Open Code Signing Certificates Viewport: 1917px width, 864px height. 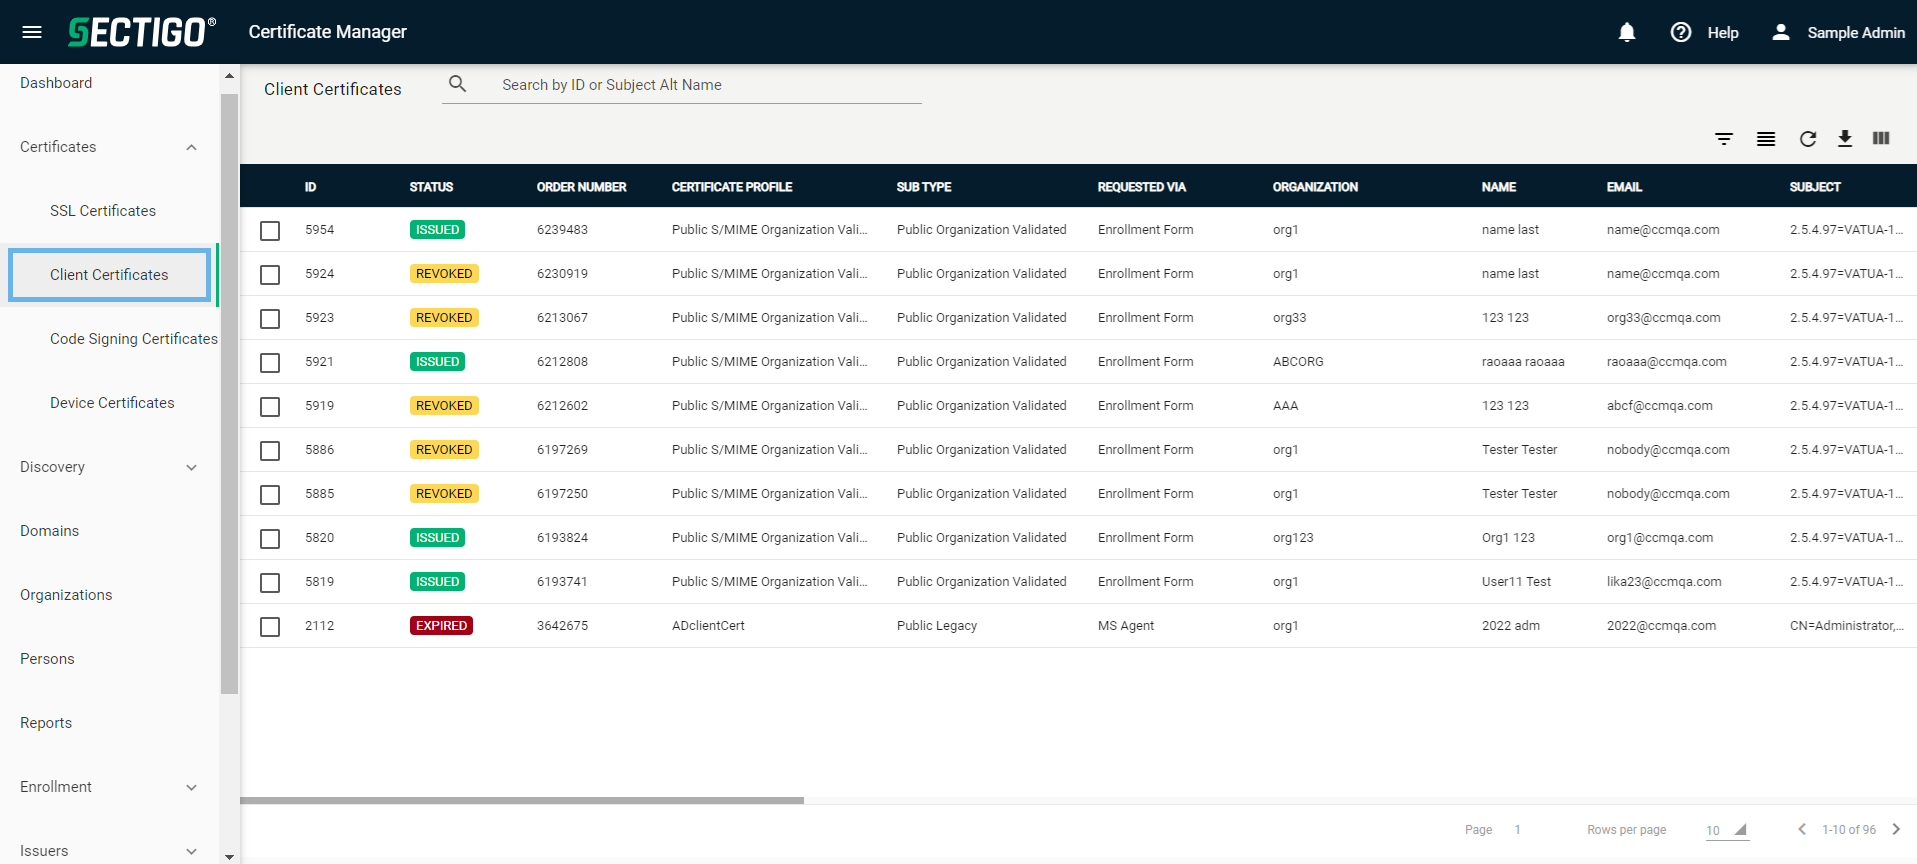[x=134, y=339]
